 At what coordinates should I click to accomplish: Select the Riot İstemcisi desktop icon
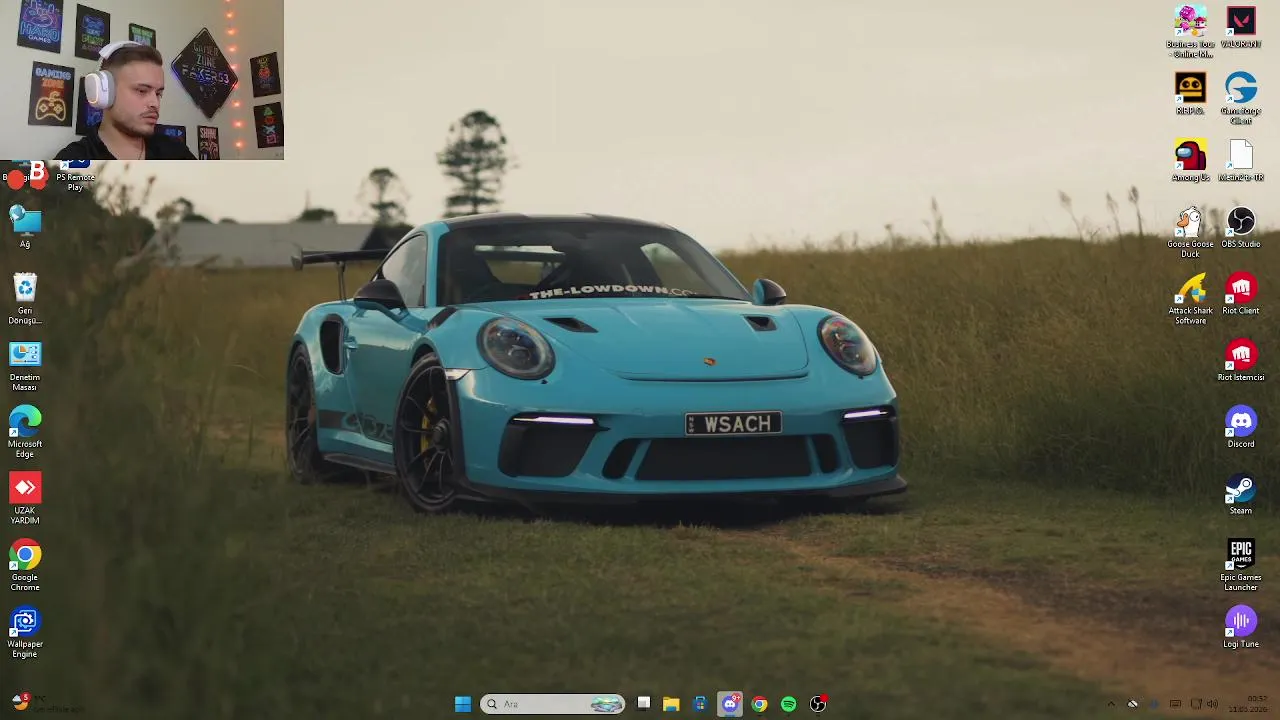point(1240,360)
